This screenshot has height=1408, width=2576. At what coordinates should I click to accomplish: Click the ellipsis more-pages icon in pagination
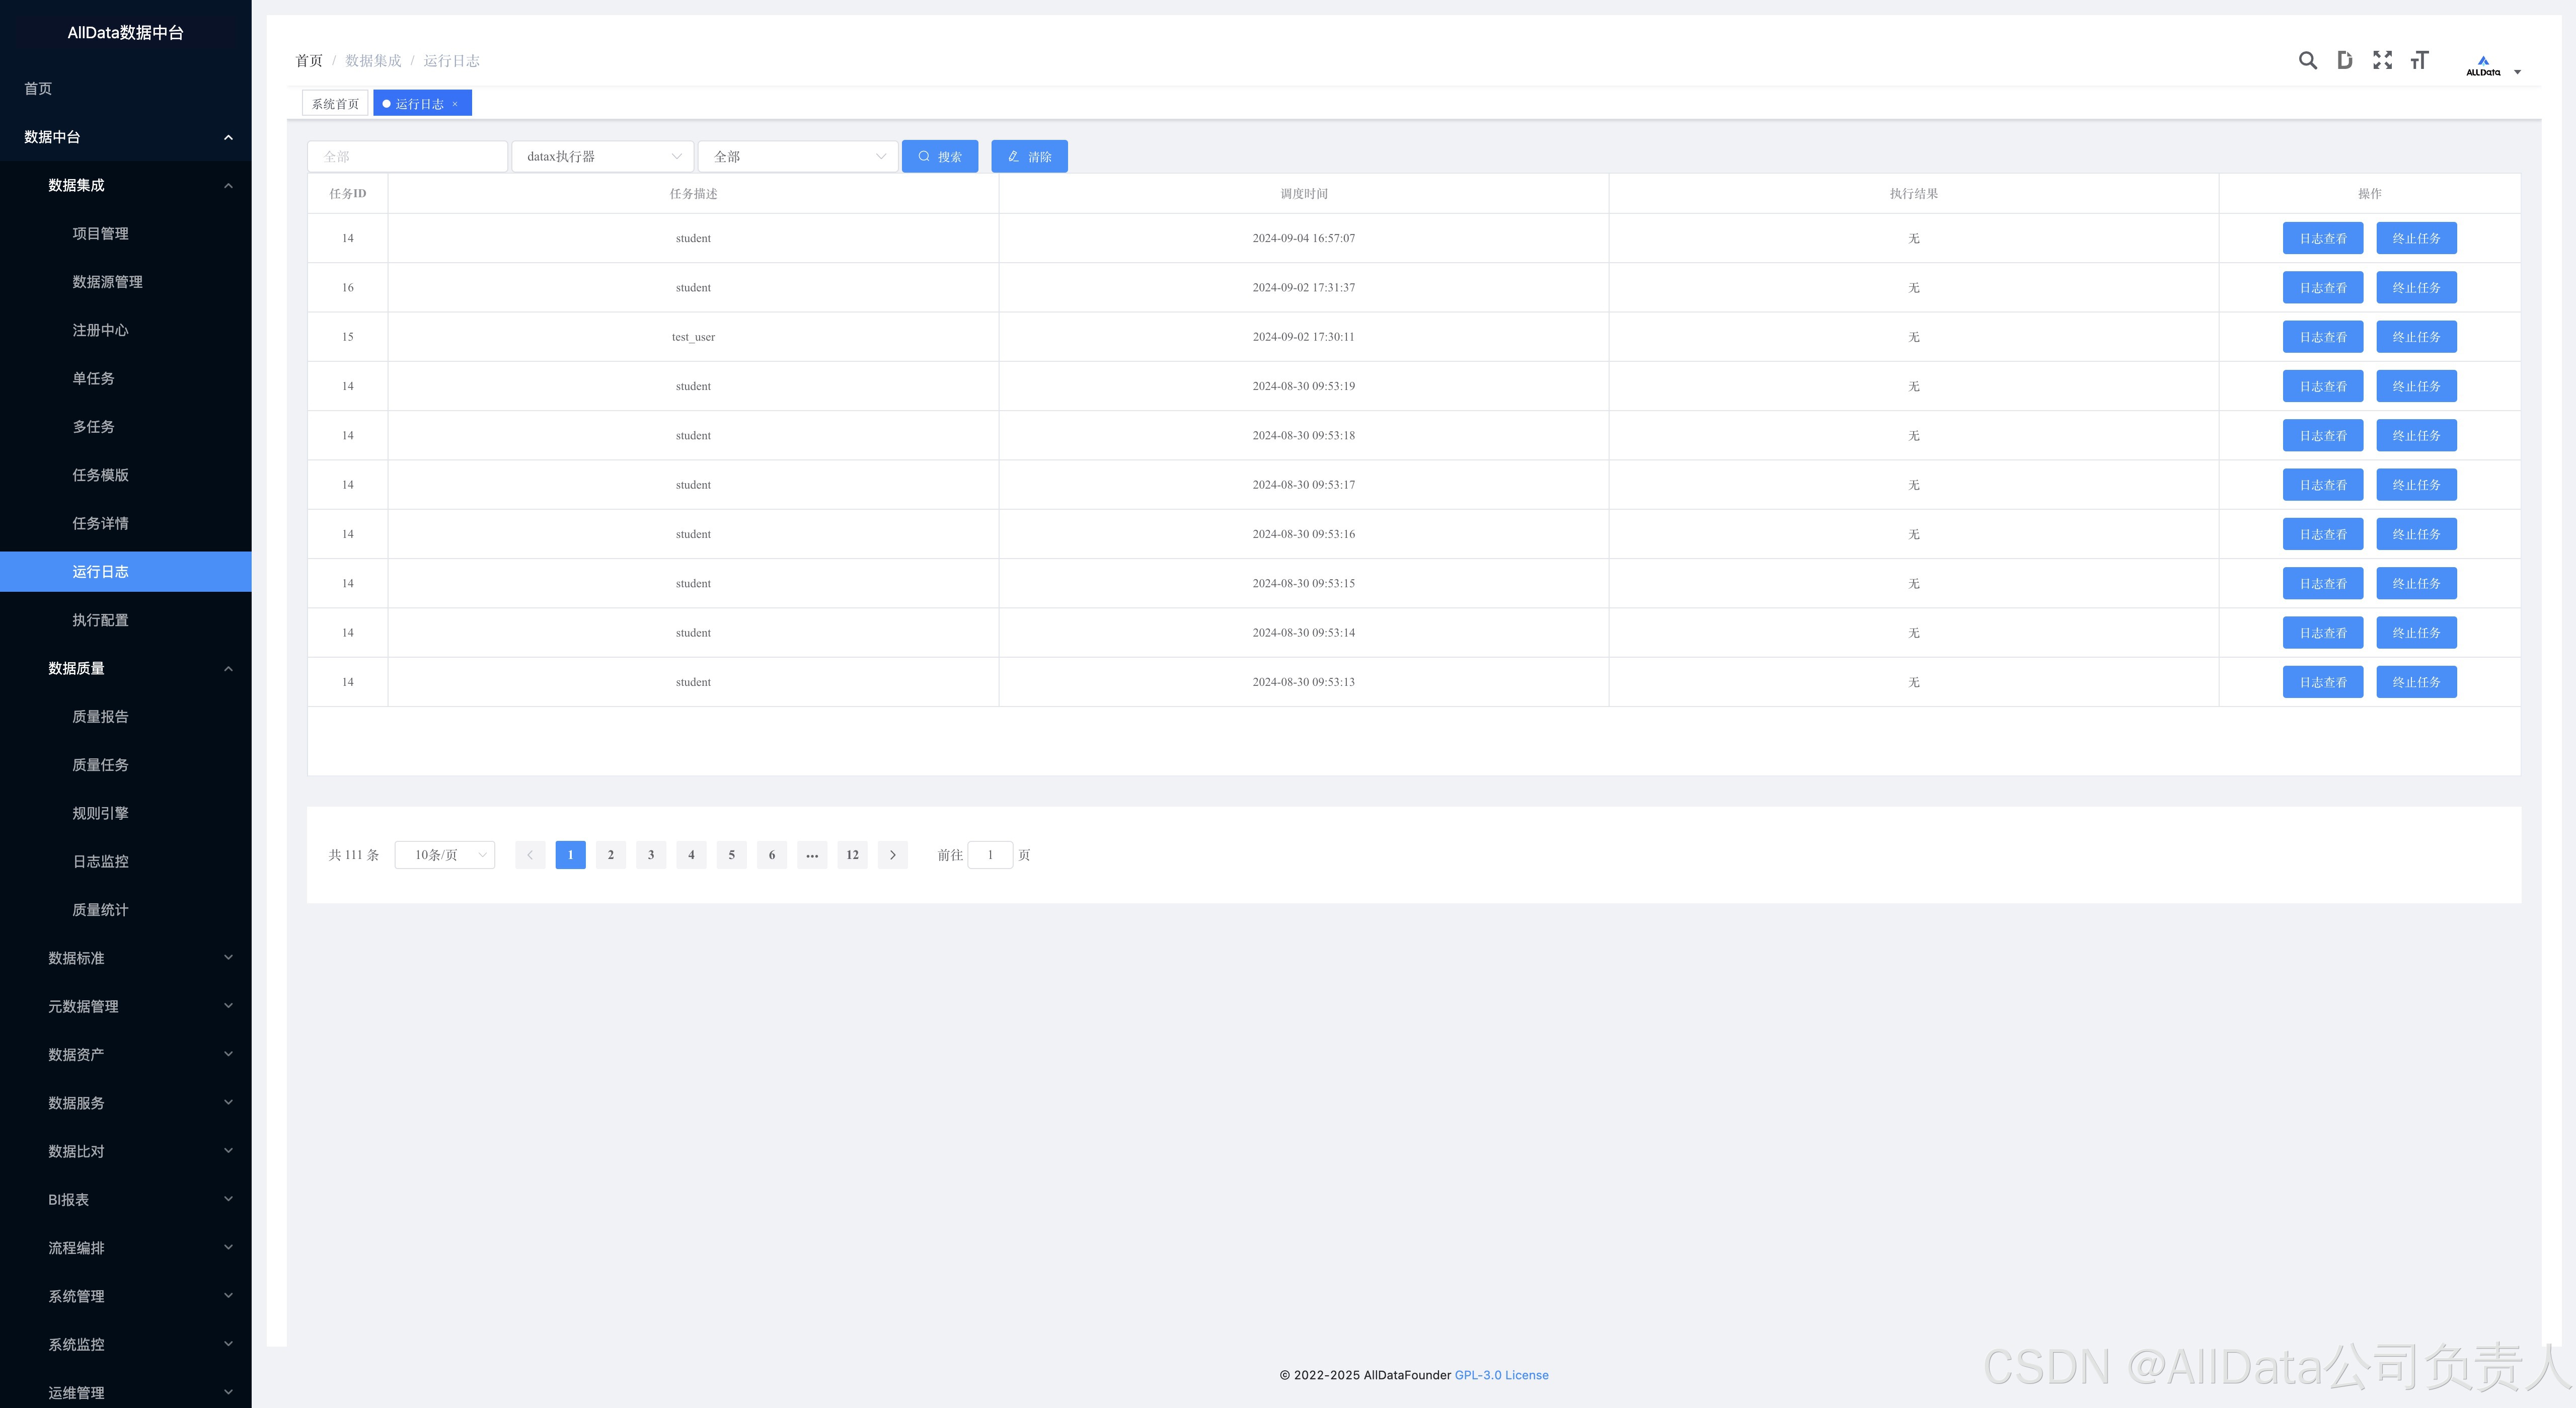[811, 855]
